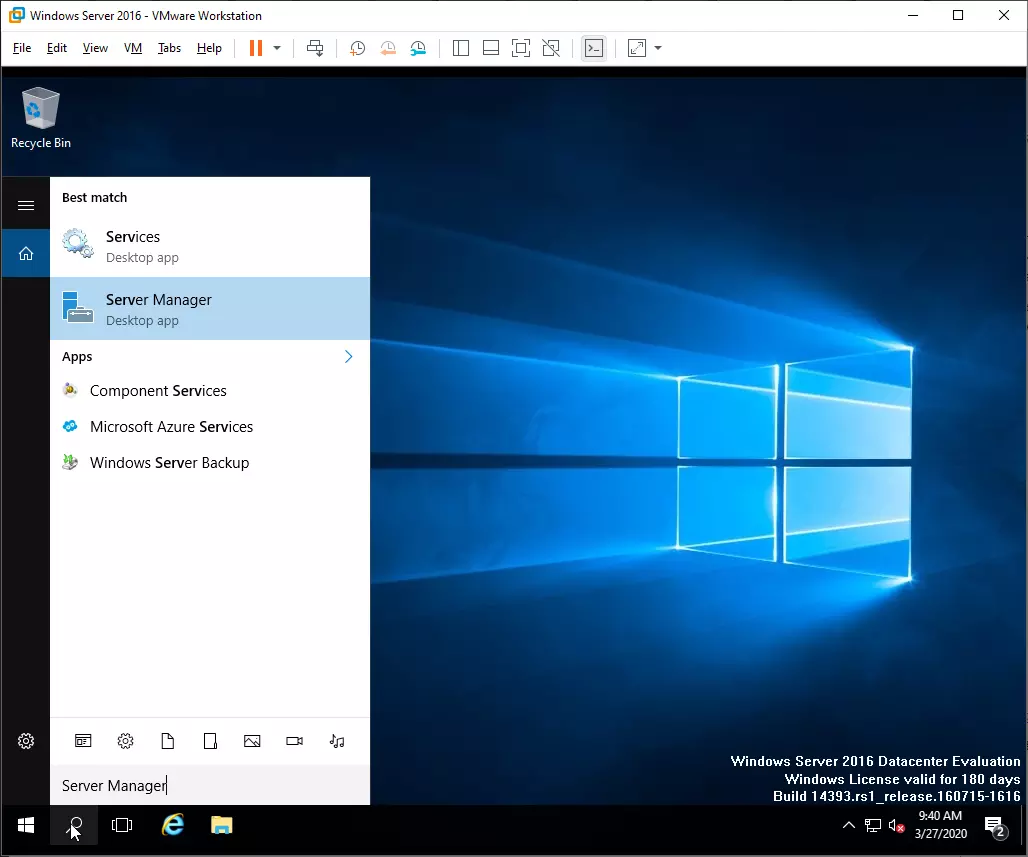Enter full screen mode icon

coord(521,48)
